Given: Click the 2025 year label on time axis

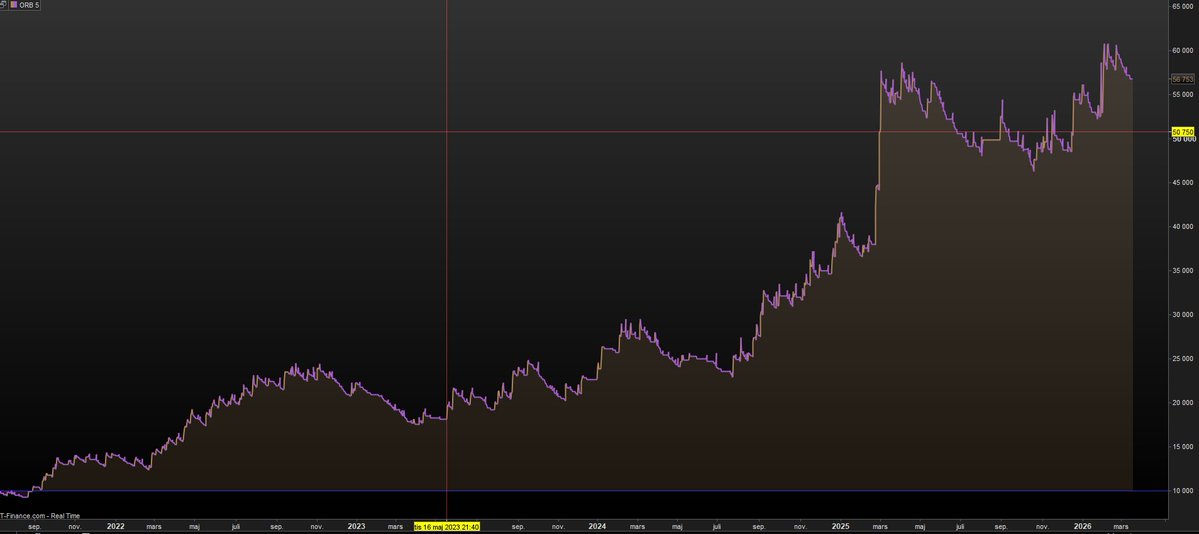Looking at the screenshot, I should click(x=840, y=527).
